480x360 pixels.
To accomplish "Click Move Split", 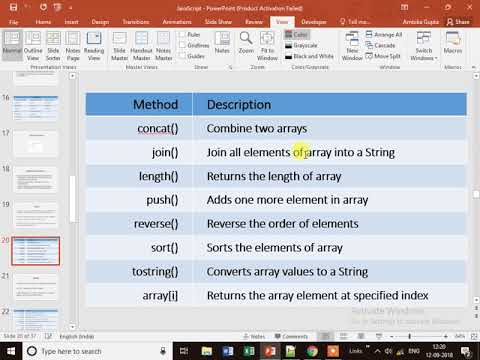I will pos(383,56).
